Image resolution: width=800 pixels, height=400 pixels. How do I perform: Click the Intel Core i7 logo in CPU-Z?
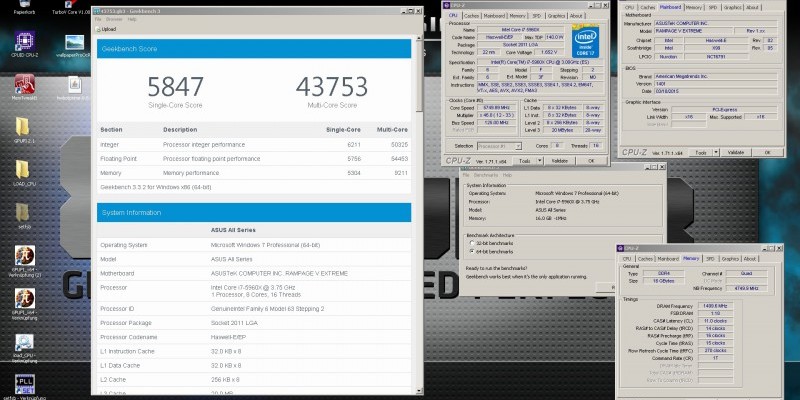coord(585,41)
